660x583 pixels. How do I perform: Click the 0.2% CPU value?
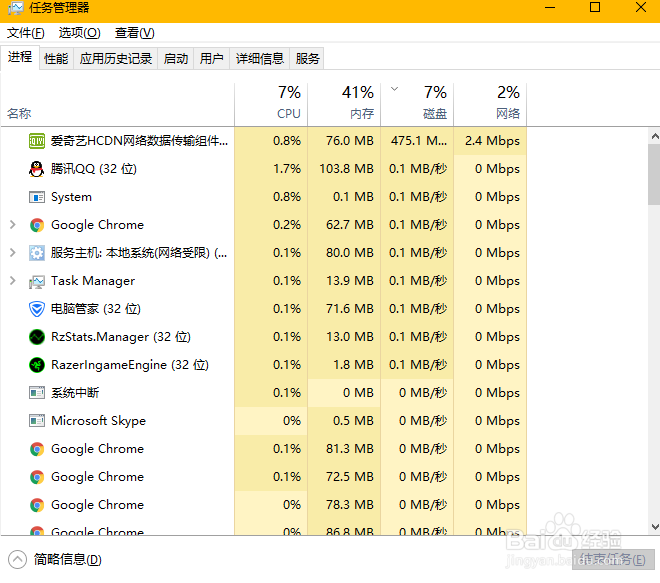pyautogui.click(x=287, y=225)
